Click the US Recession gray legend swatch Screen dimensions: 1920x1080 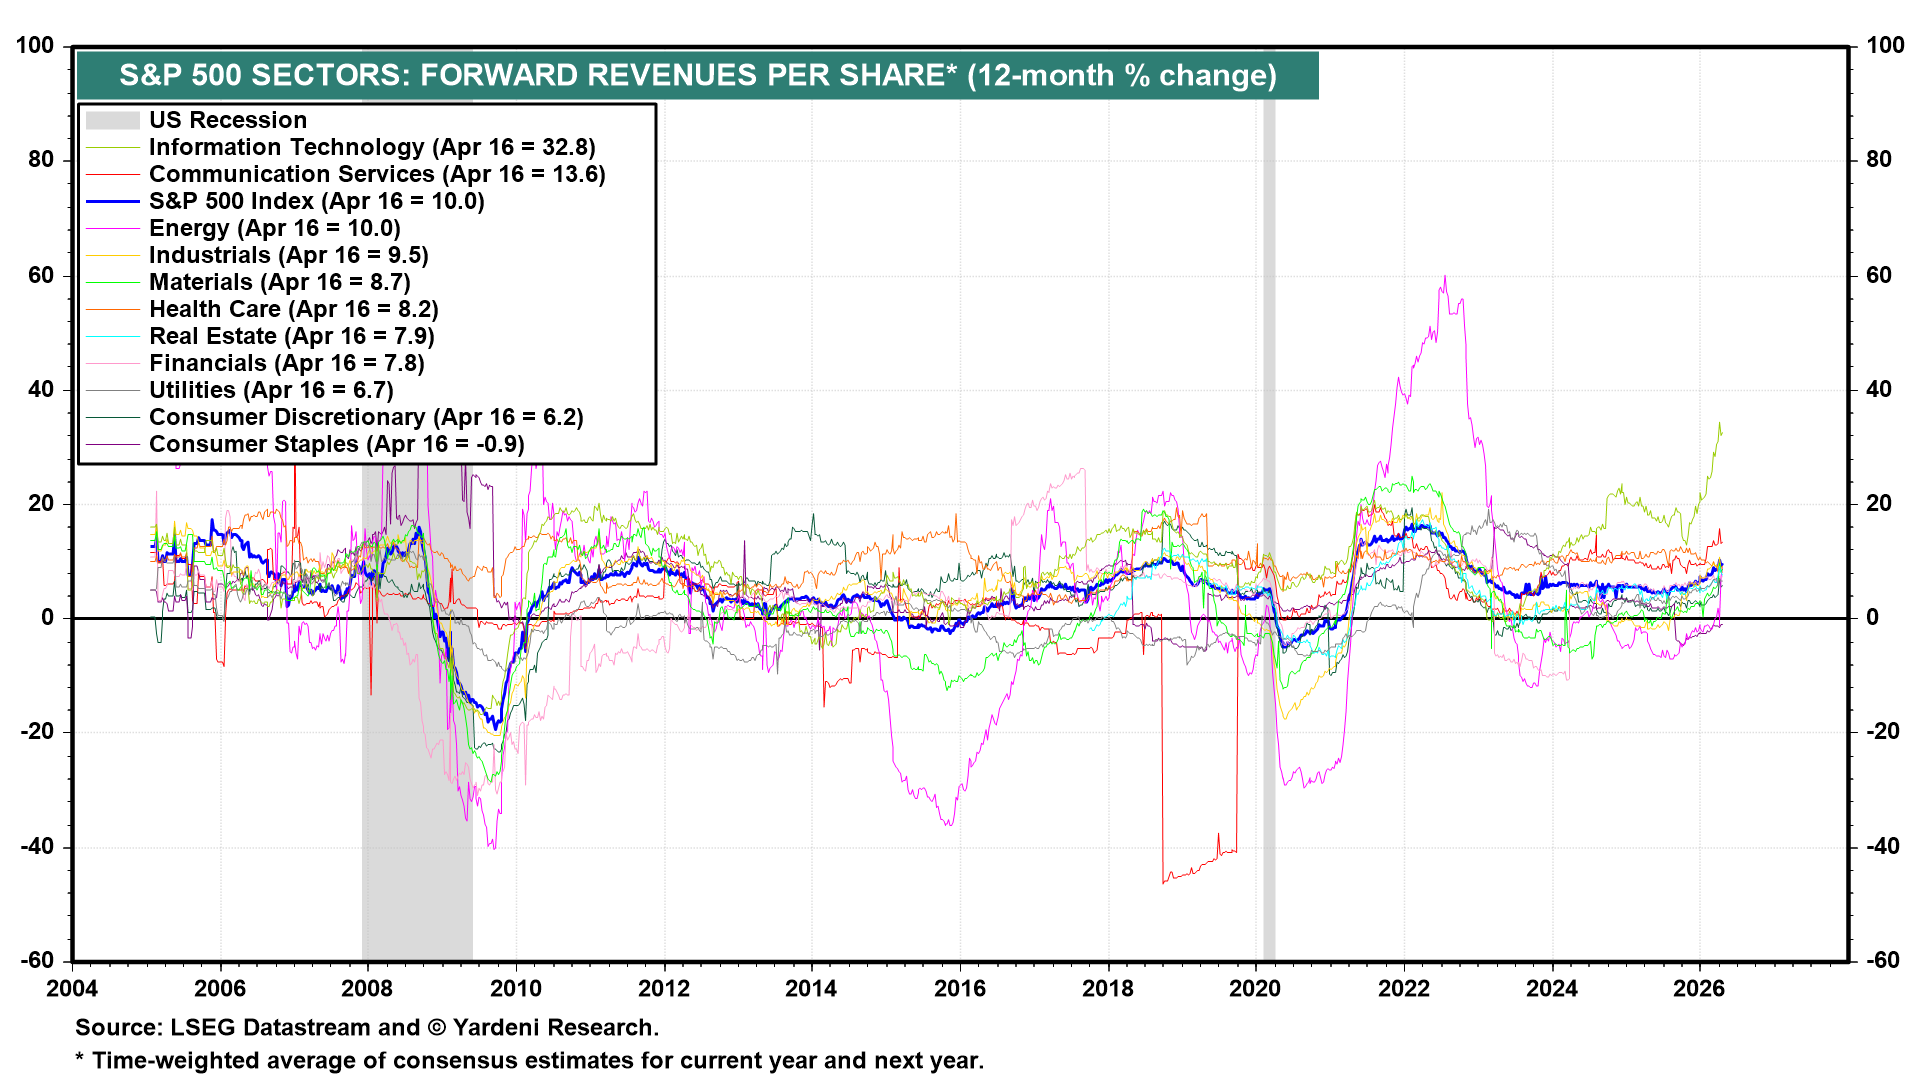coord(112,120)
